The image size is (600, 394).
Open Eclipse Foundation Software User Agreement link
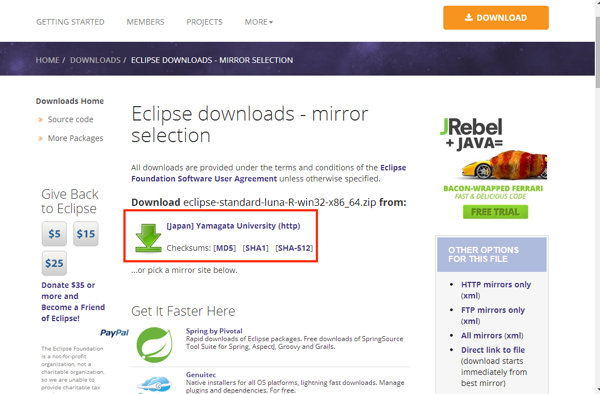(269, 173)
